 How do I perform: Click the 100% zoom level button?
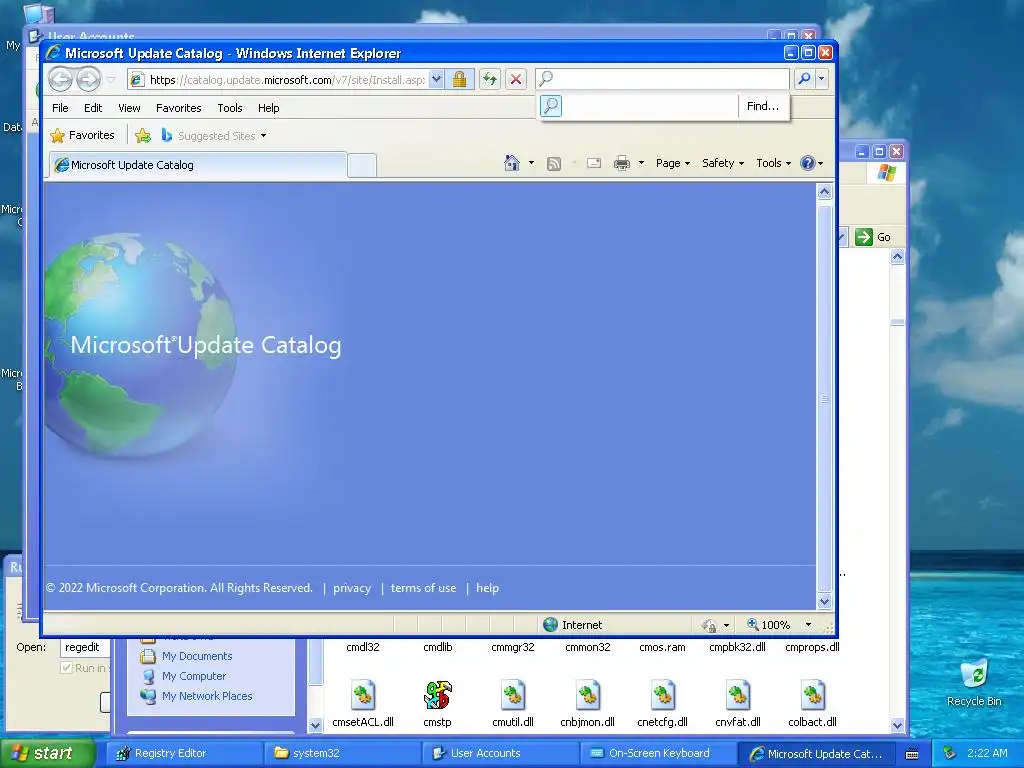[x=769, y=625]
